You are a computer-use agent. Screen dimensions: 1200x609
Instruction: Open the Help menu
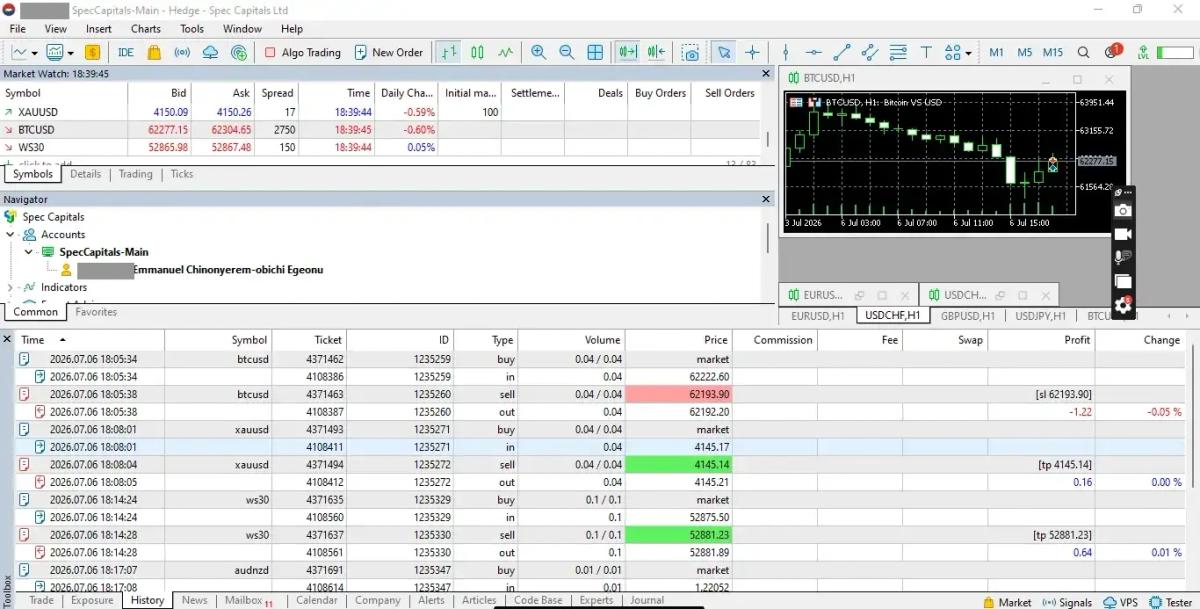(x=292, y=29)
